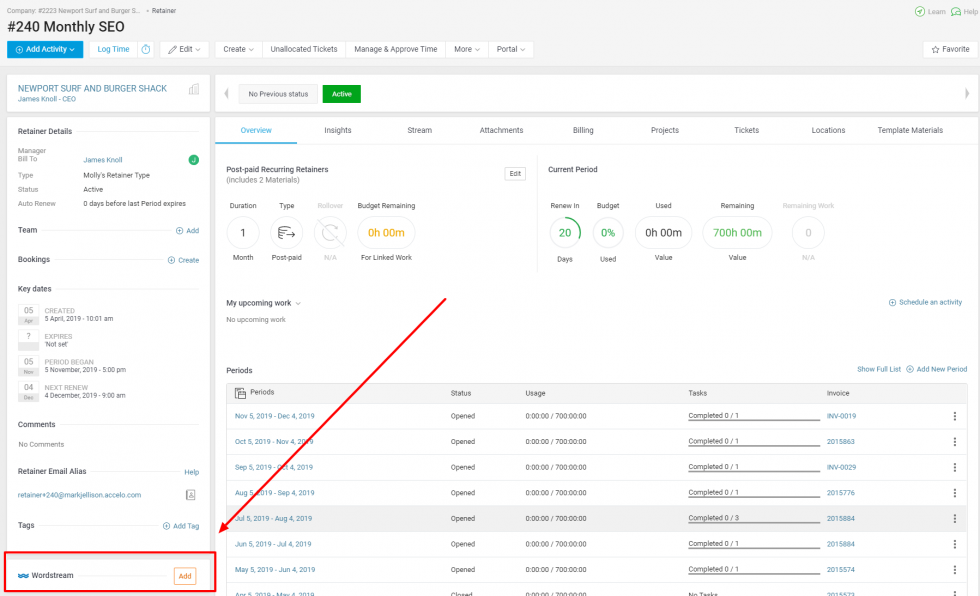Open the Edit dropdown menu

tap(184, 49)
